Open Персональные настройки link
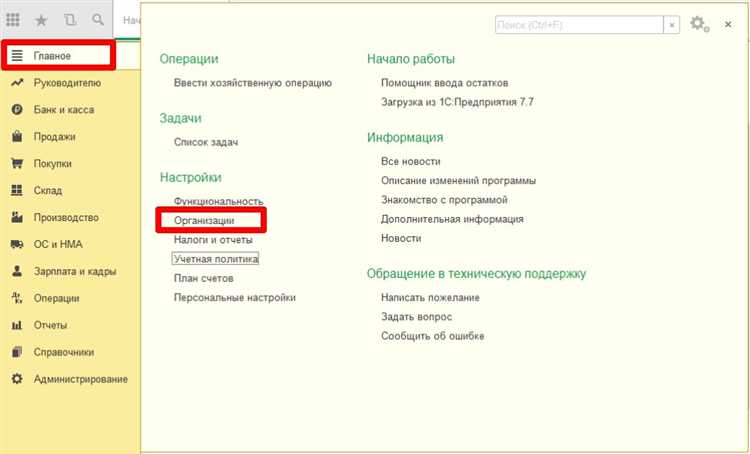This screenshot has height=454, width=750. click(234, 298)
